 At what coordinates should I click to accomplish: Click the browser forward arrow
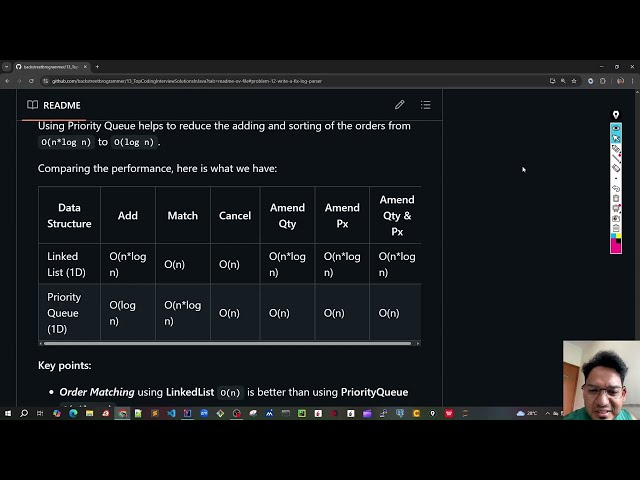(19, 81)
